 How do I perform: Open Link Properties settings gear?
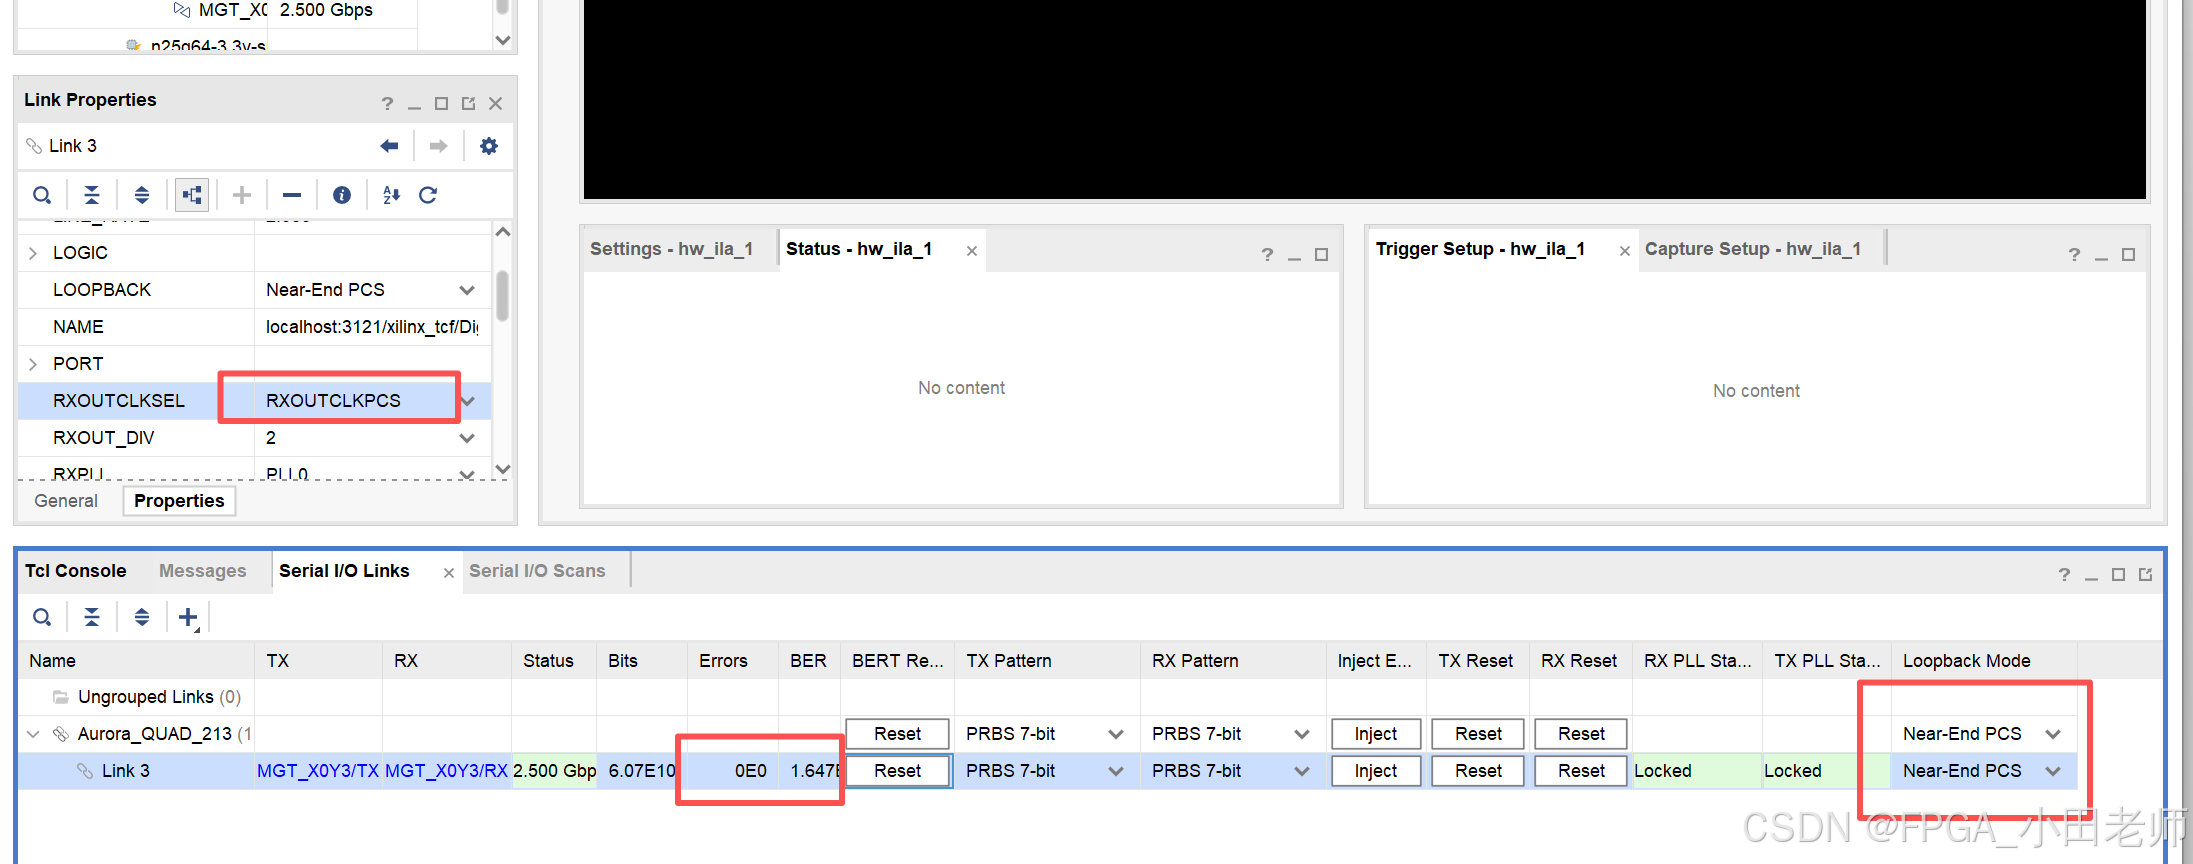point(488,146)
